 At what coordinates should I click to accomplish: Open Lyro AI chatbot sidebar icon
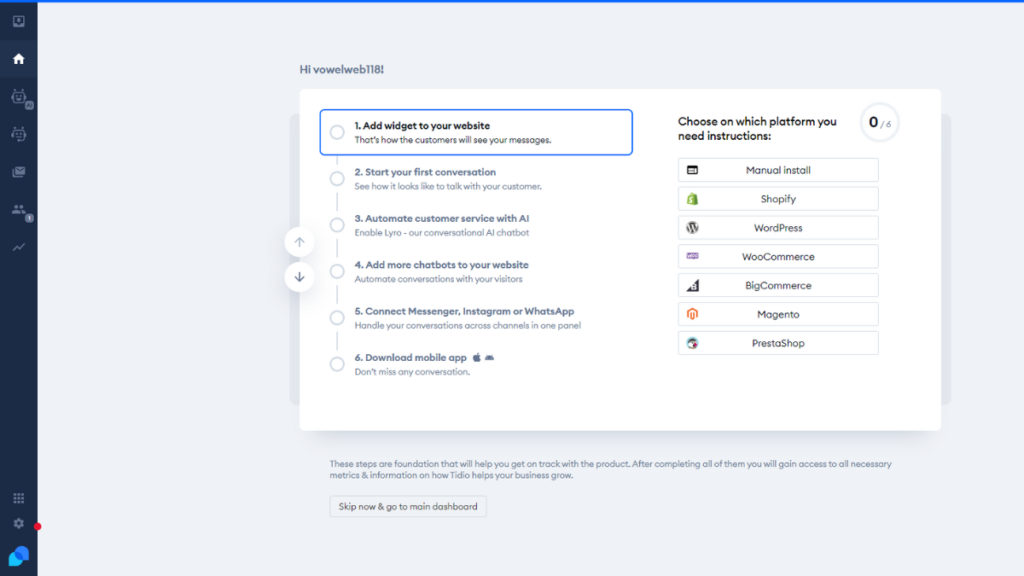coord(20,97)
